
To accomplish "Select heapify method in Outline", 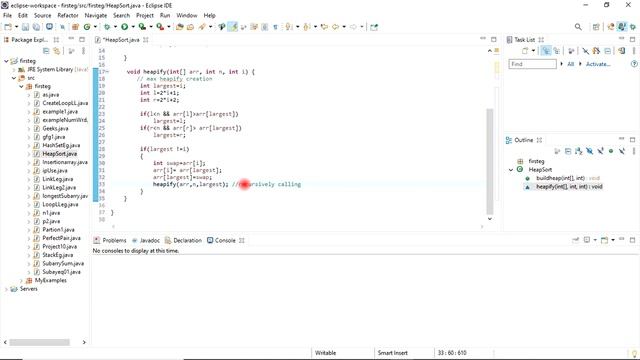I will click(x=569, y=187).
